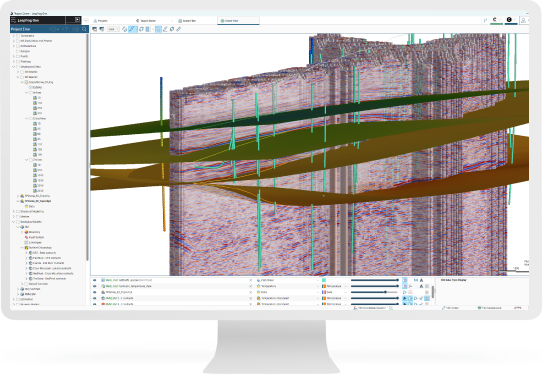
Task: Click the rotate view icon next to Look dropdown
Action: [125, 29]
